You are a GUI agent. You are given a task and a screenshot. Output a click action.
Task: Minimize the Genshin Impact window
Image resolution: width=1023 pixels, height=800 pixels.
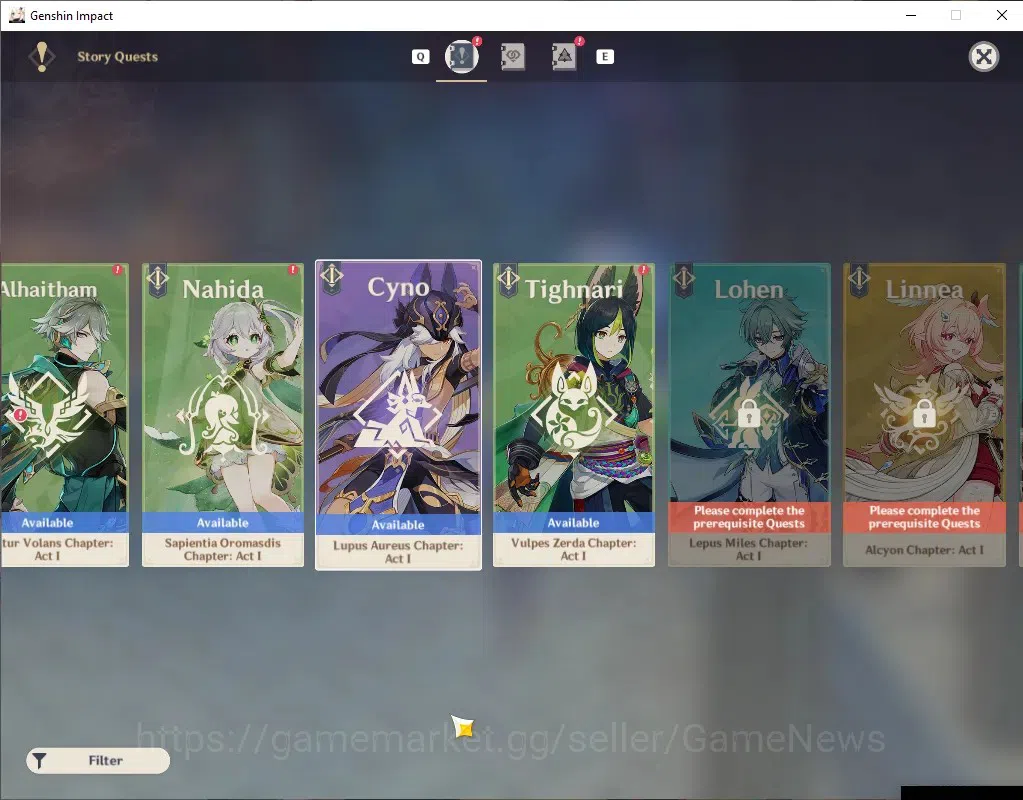click(x=911, y=15)
